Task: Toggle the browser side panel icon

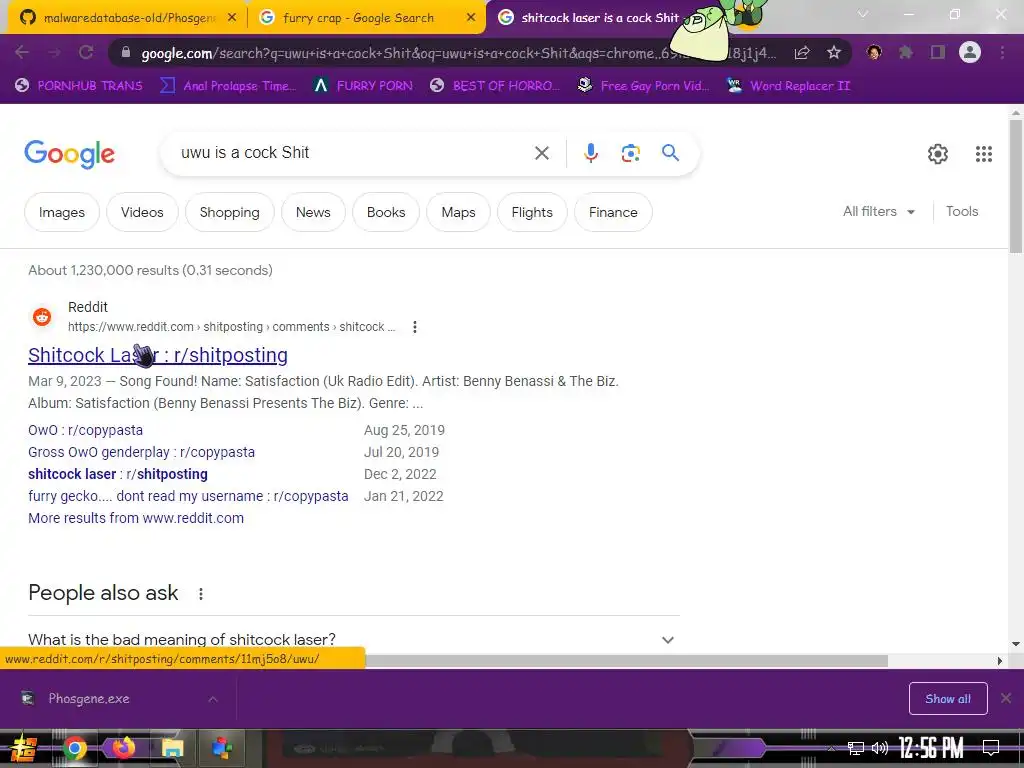Action: coord(938,52)
